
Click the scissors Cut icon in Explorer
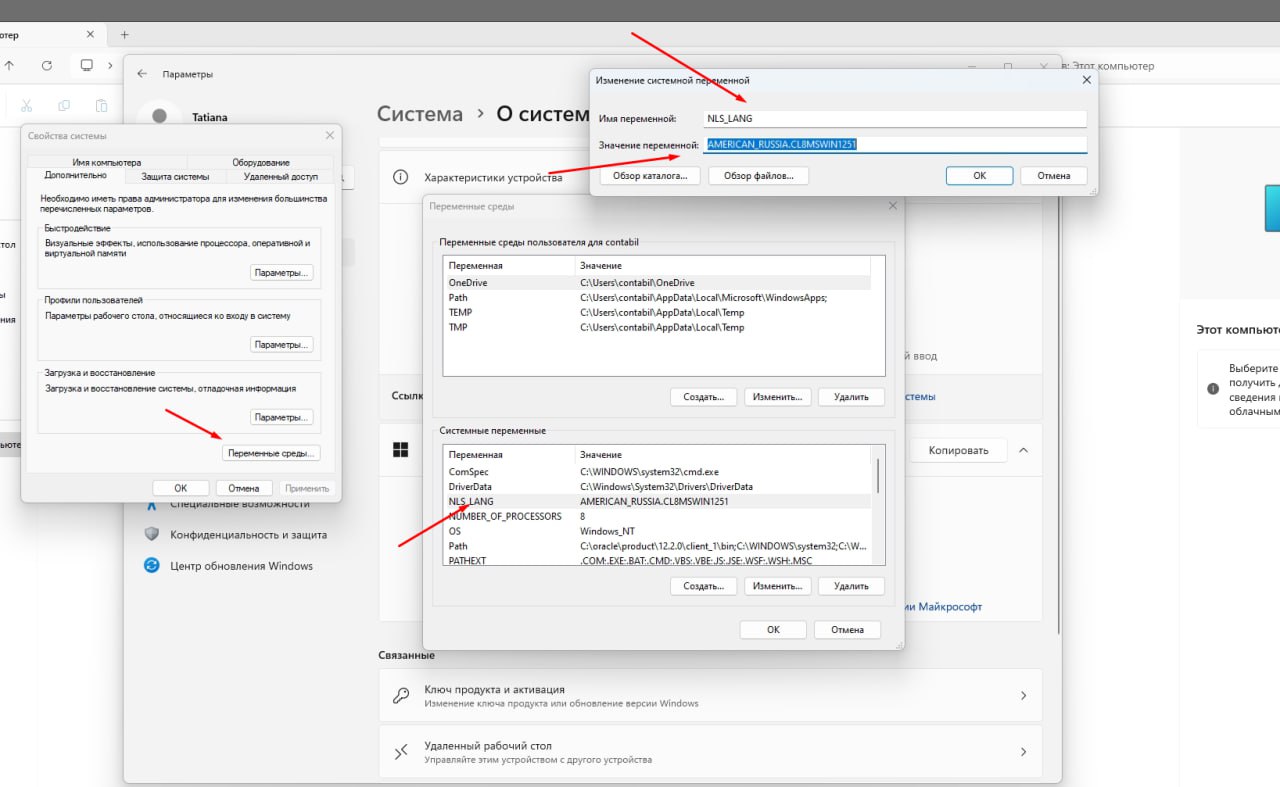point(26,105)
